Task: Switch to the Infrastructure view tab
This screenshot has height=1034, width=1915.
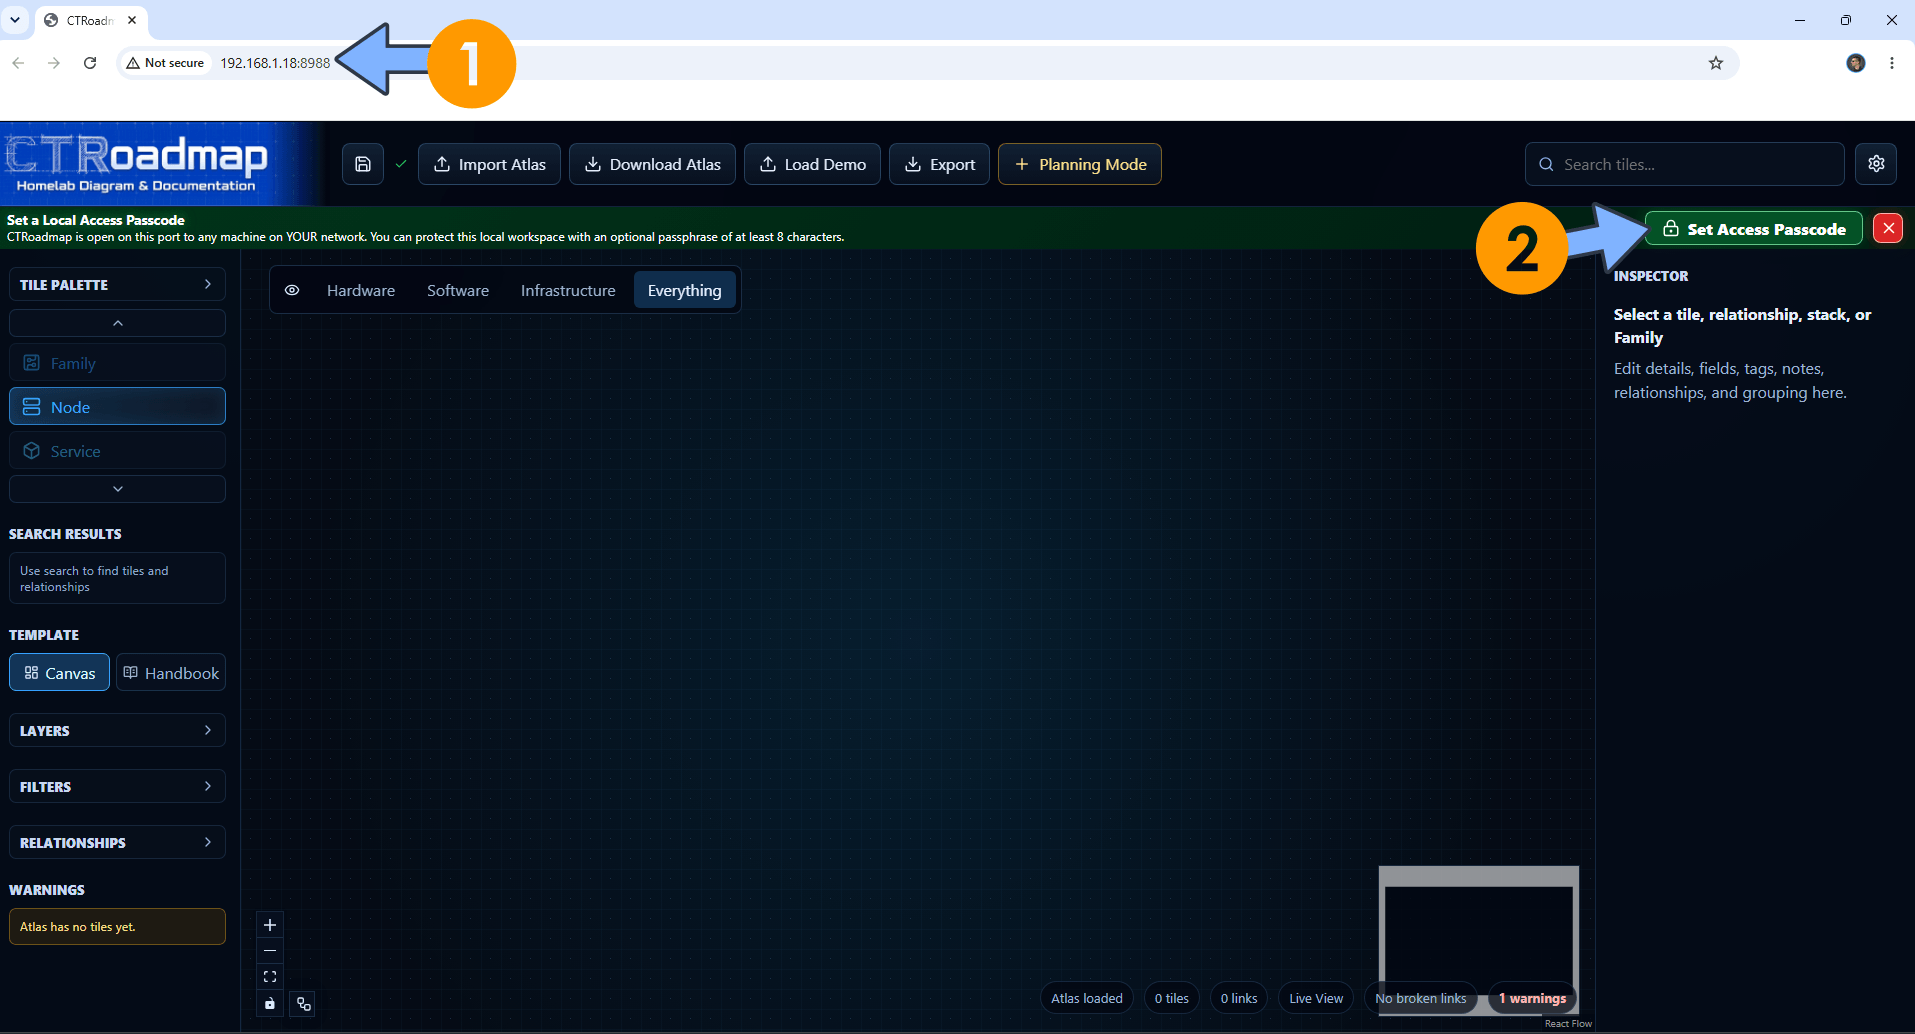Action: (568, 290)
